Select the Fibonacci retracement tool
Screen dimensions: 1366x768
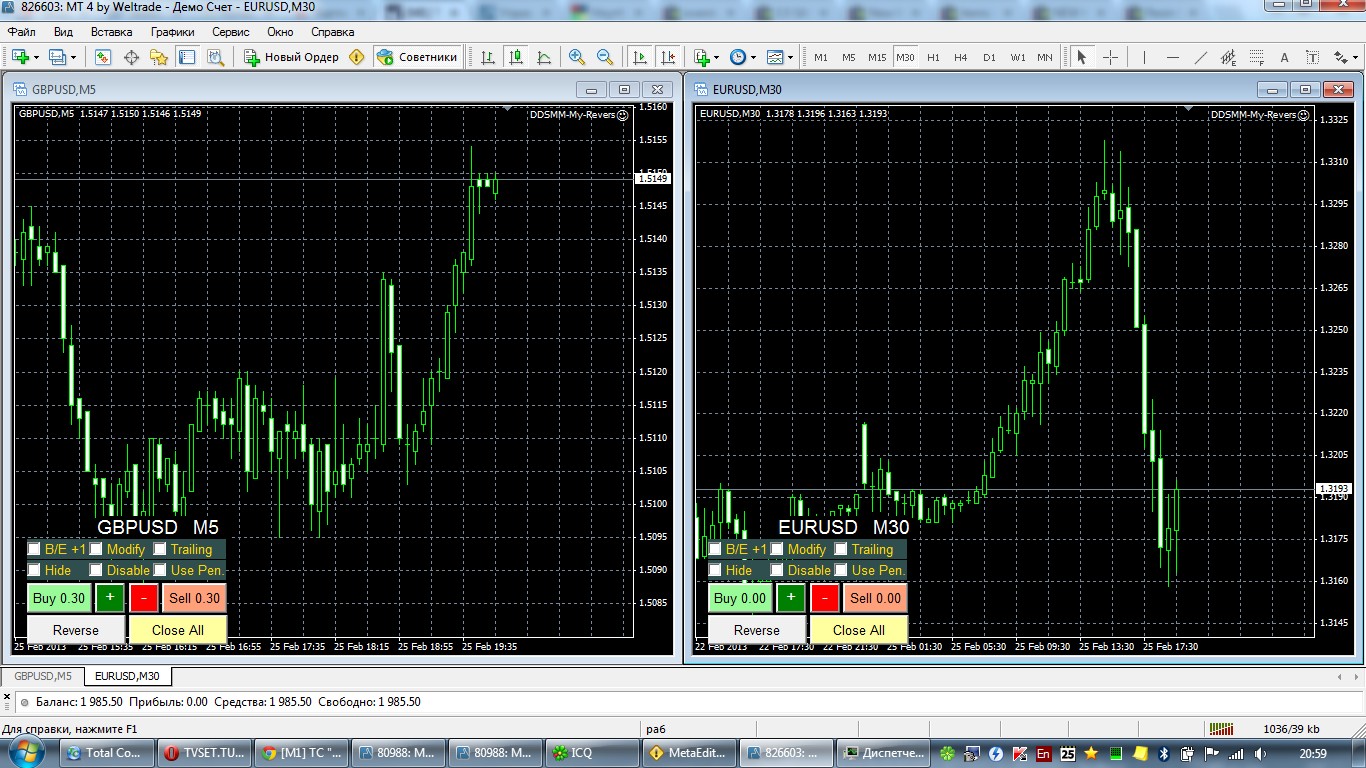point(1257,57)
